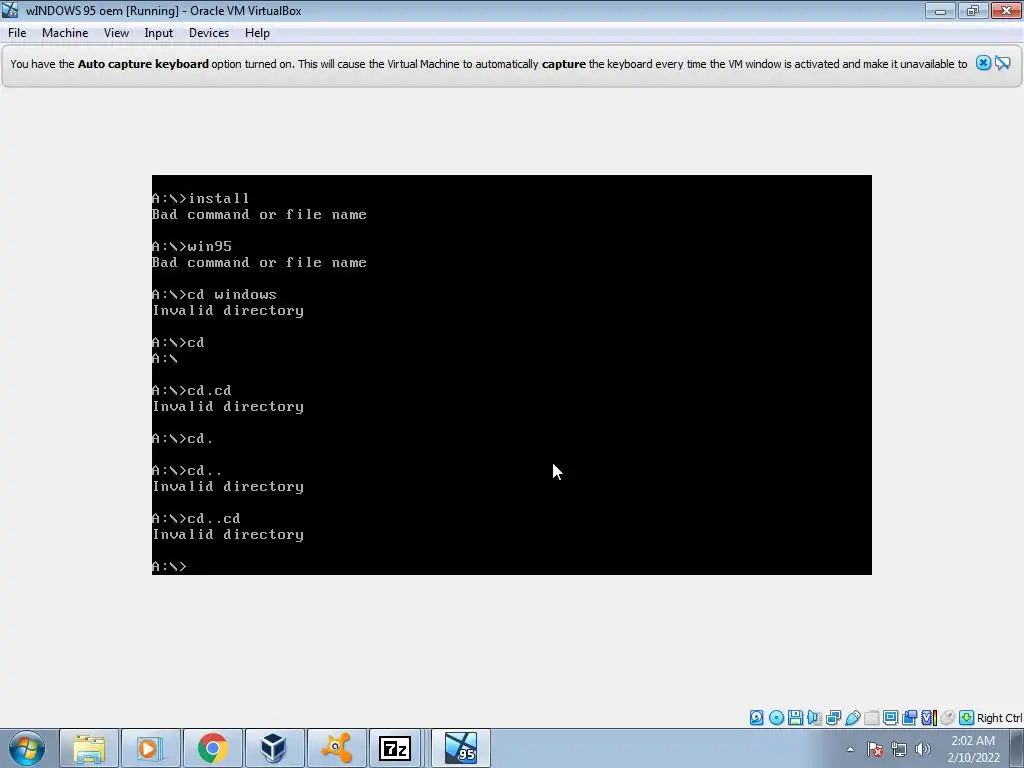
Task: Minimize the VirtualBox window
Action: click(x=940, y=10)
